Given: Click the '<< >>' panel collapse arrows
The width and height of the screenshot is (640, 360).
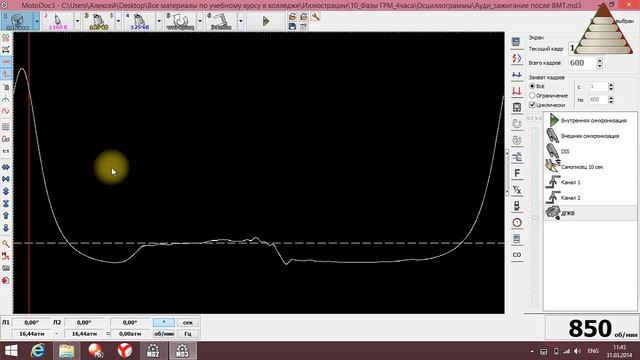Looking at the screenshot, I should [x=534, y=118].
